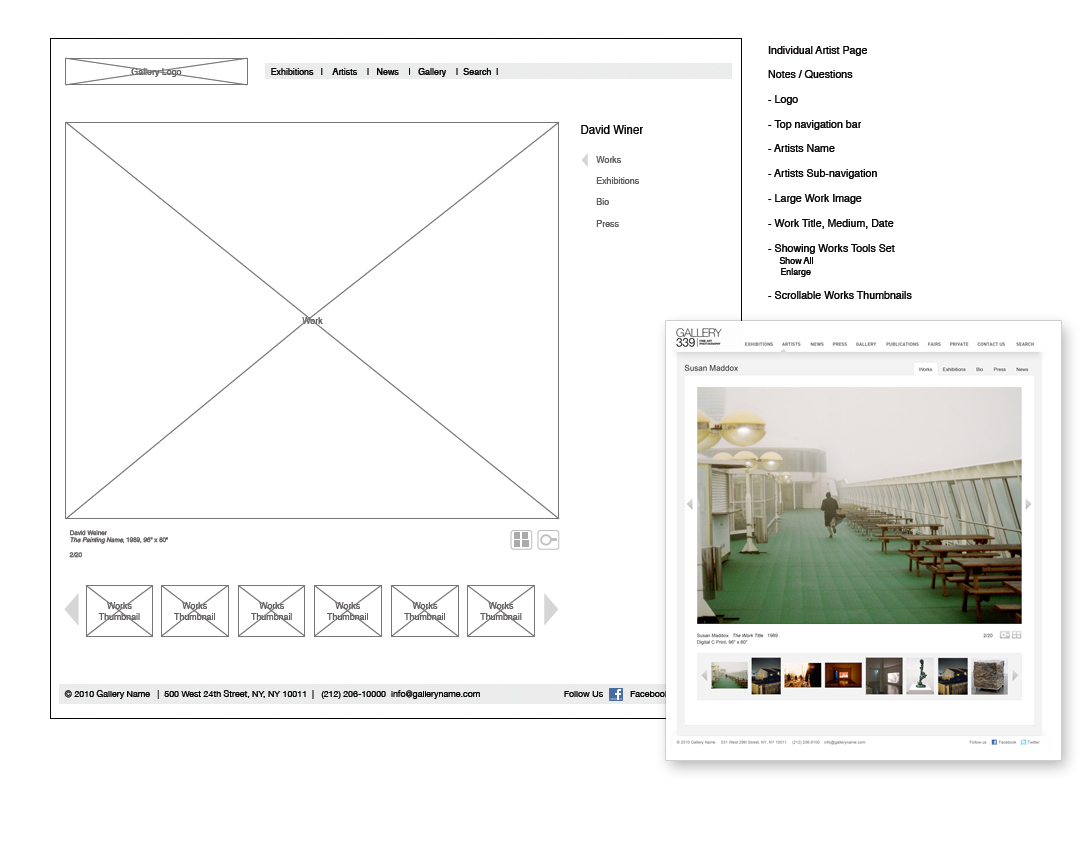
Task: Open the Gallery 339 logo
Action: coord(700,337)
